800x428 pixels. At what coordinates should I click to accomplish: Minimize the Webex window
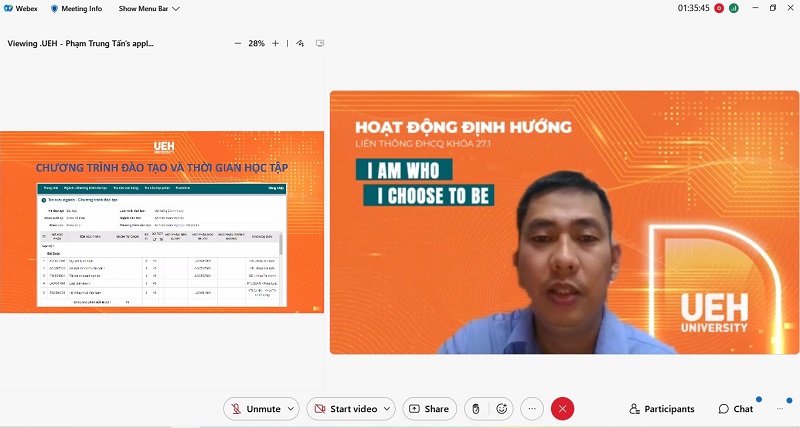[x=756, y=8]
